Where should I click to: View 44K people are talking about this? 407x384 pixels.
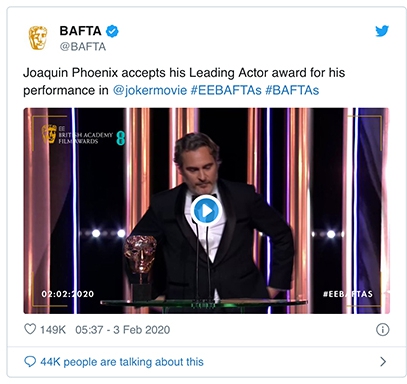click(x=122, y=362)
